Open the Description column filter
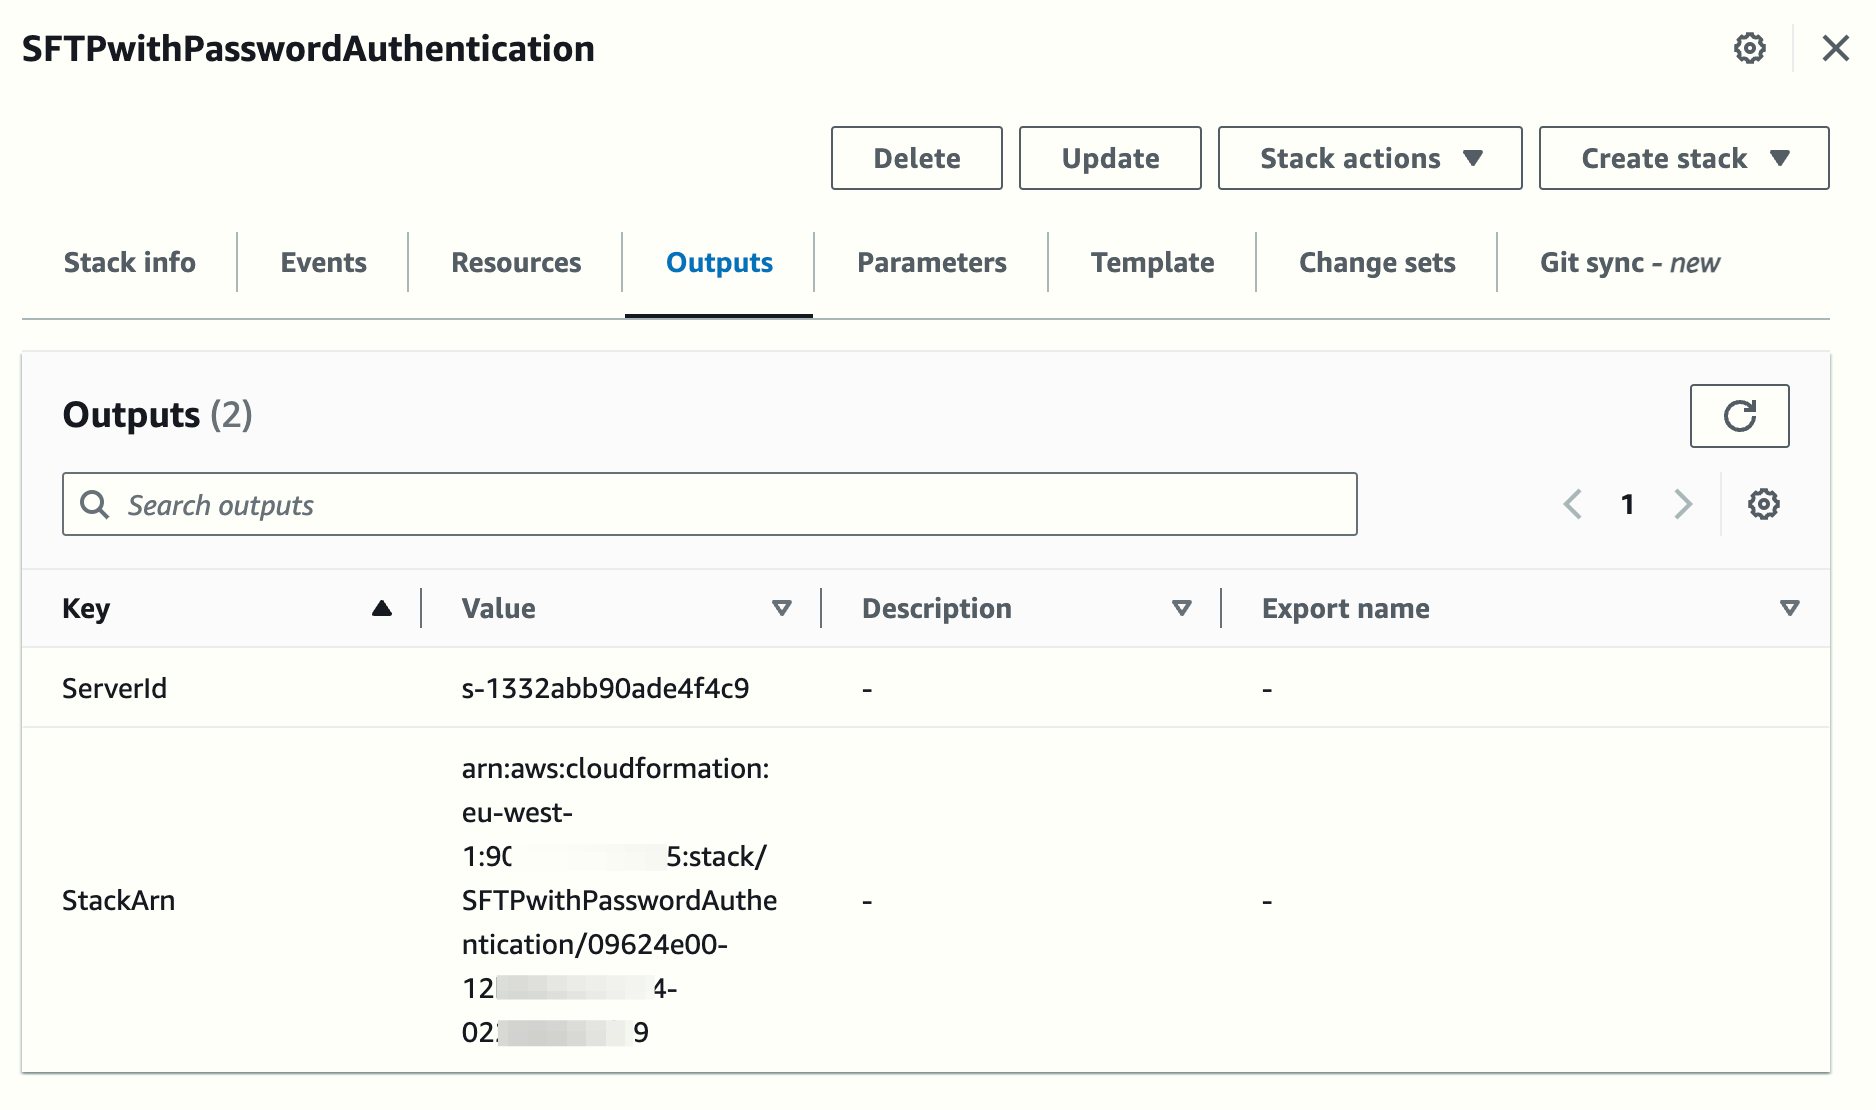1876x1110 pixels. 1181,607
